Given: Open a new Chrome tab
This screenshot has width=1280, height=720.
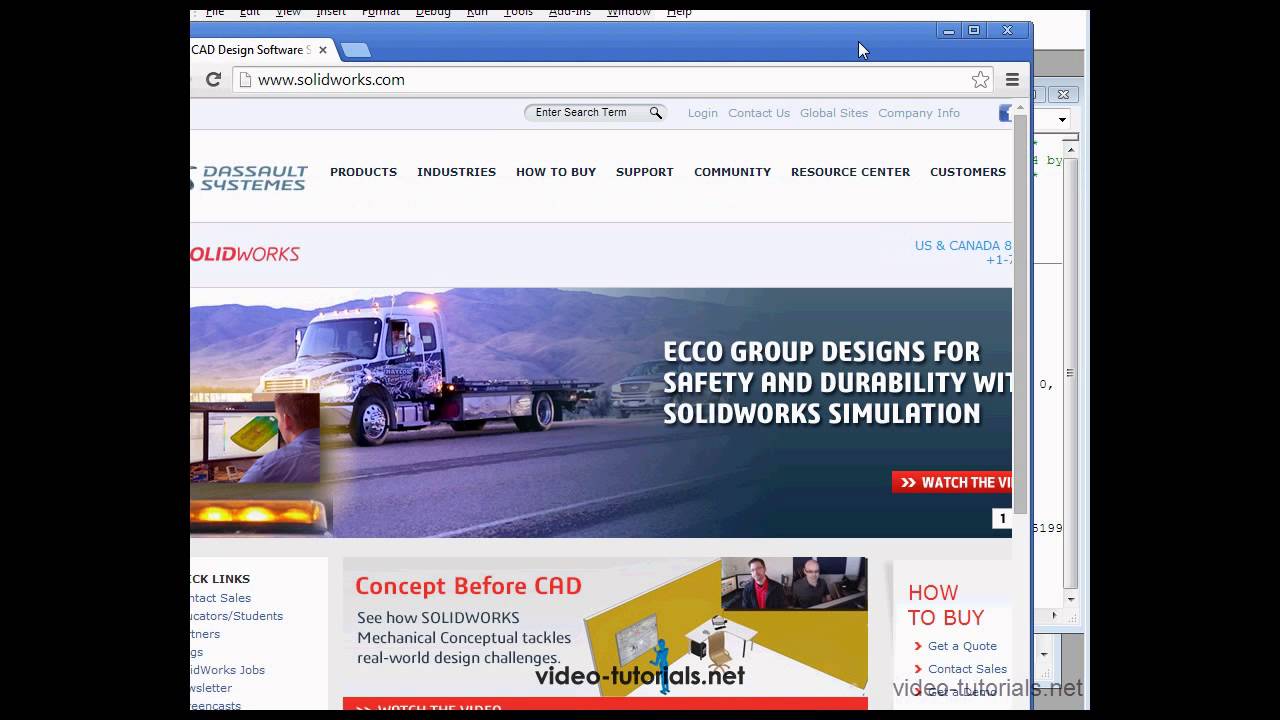Looking at the screenshot, I should point(355,50).
